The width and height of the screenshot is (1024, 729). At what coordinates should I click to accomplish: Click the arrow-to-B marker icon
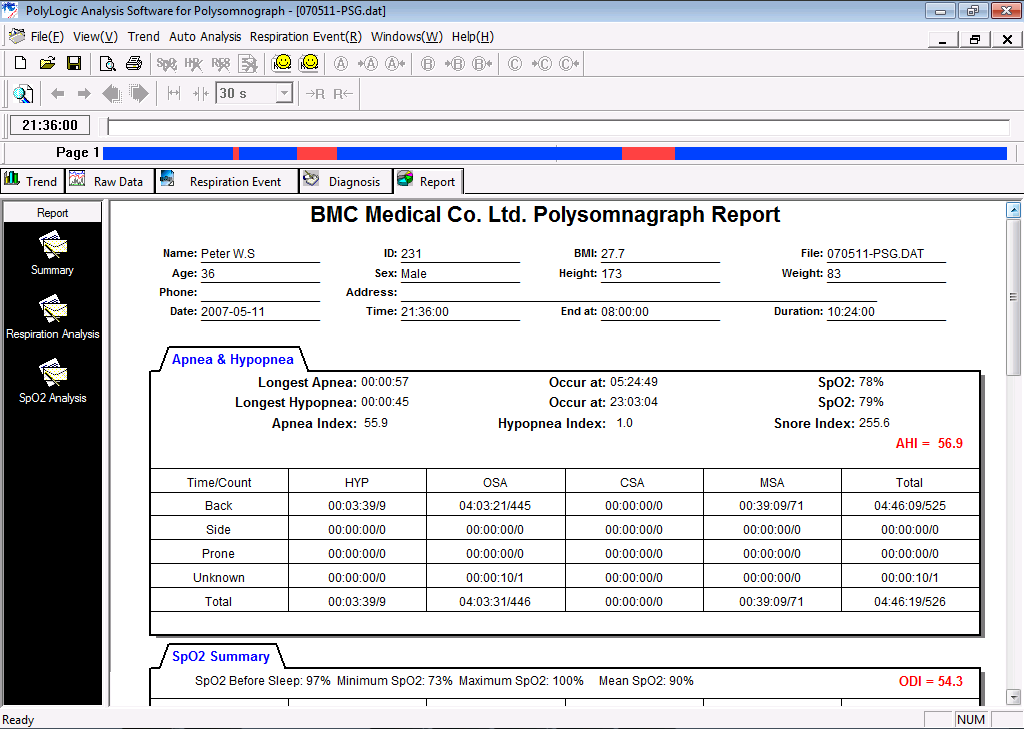[455, 63]
